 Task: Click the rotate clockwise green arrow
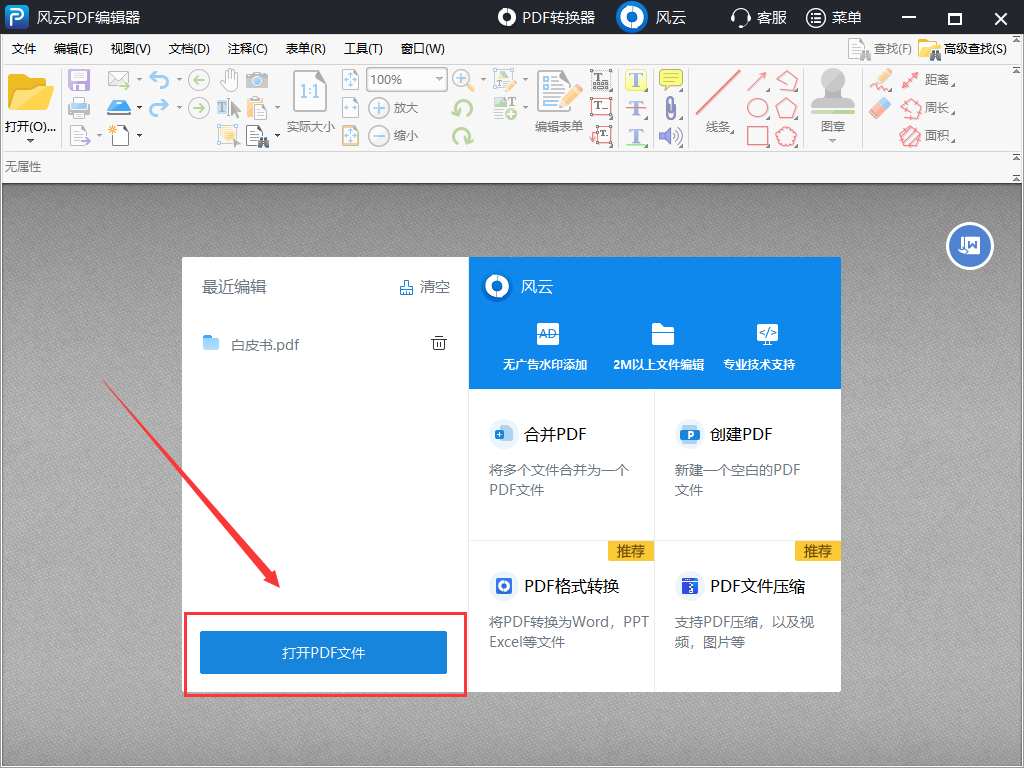pyautogui.click(x=462, y=136)
